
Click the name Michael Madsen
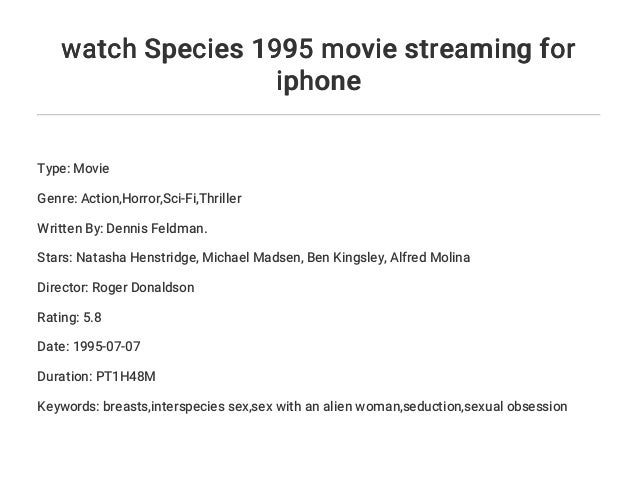click(251, 258)
